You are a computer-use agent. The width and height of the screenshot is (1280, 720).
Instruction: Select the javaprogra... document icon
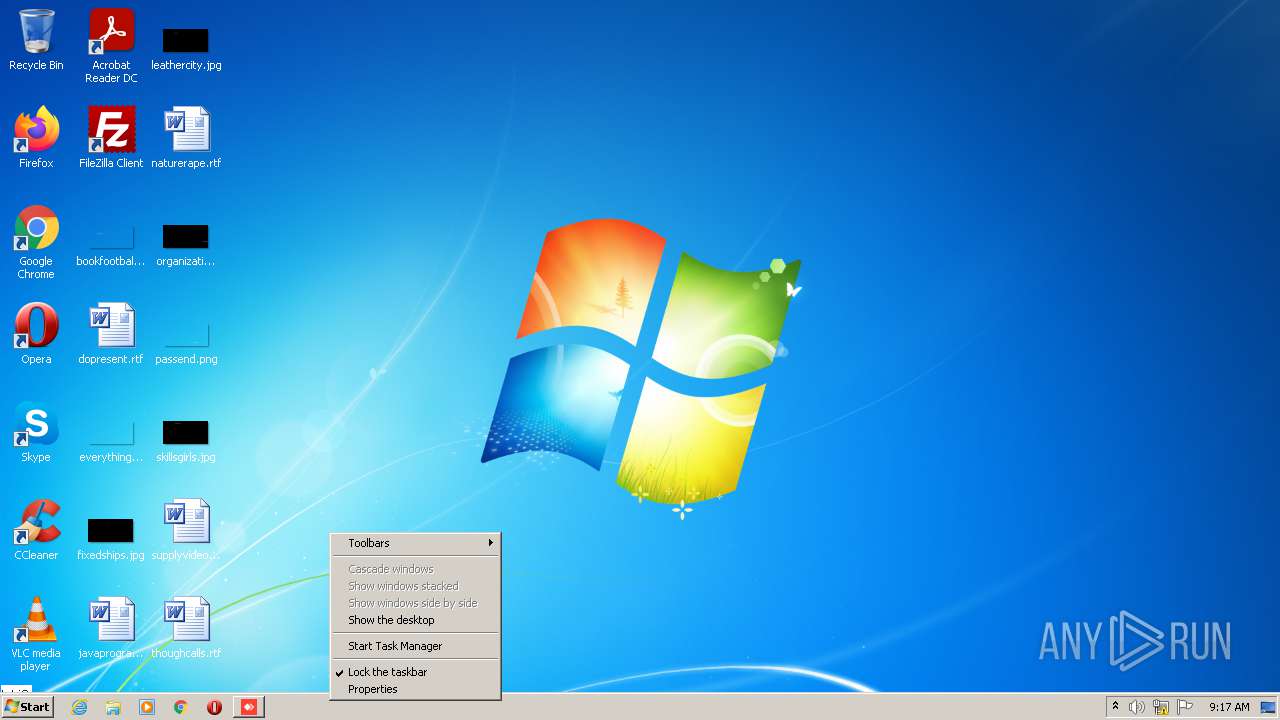[111, 628]
